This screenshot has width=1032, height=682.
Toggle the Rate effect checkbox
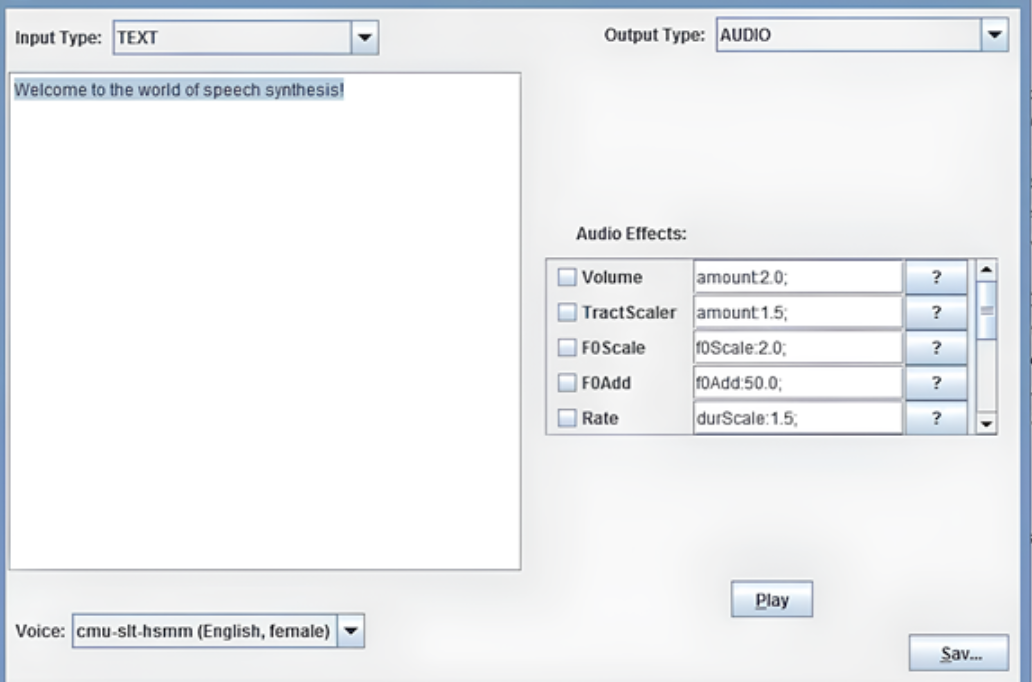(567, 418)
